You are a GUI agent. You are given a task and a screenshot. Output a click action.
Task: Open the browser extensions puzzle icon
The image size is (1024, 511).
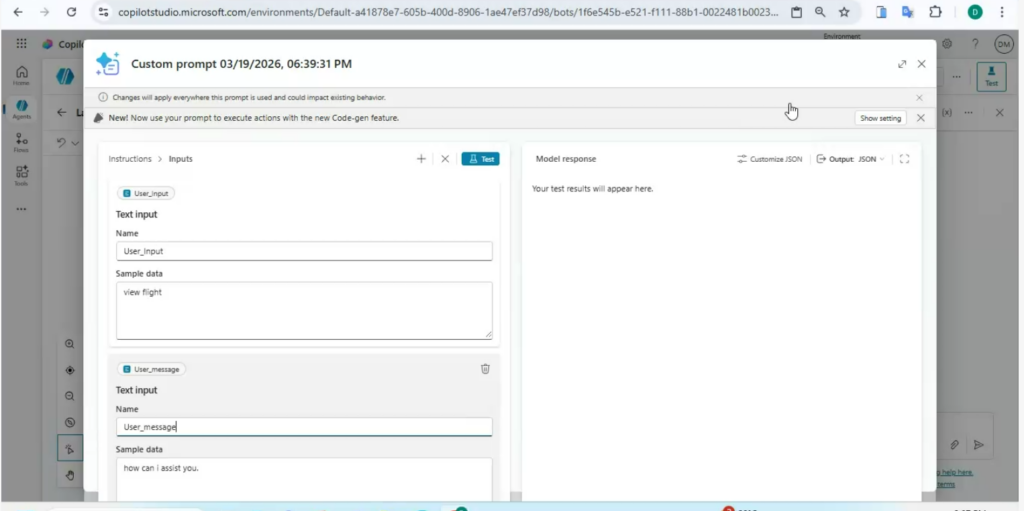(x=935, y=12)
